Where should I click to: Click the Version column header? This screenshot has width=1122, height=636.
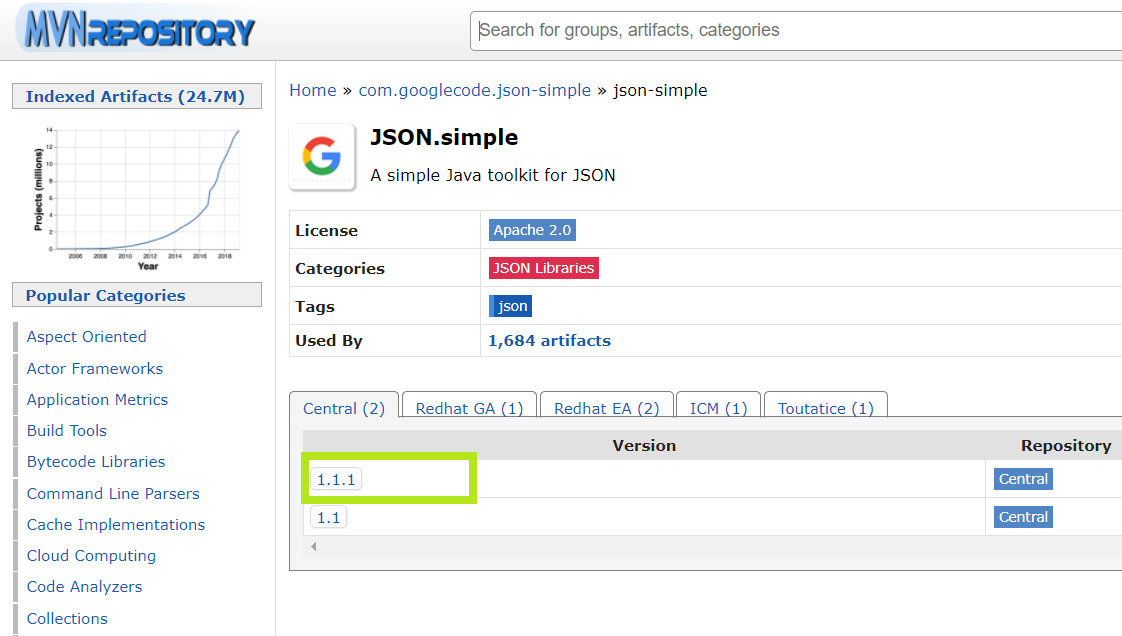click(x=644, y=446)
